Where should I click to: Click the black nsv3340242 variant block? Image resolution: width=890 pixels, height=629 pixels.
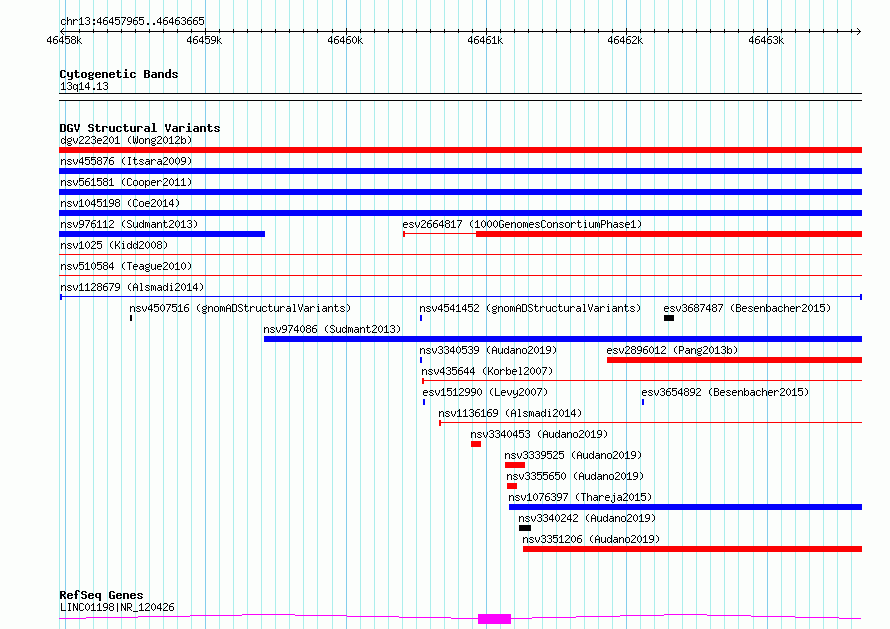click(525, 528)
